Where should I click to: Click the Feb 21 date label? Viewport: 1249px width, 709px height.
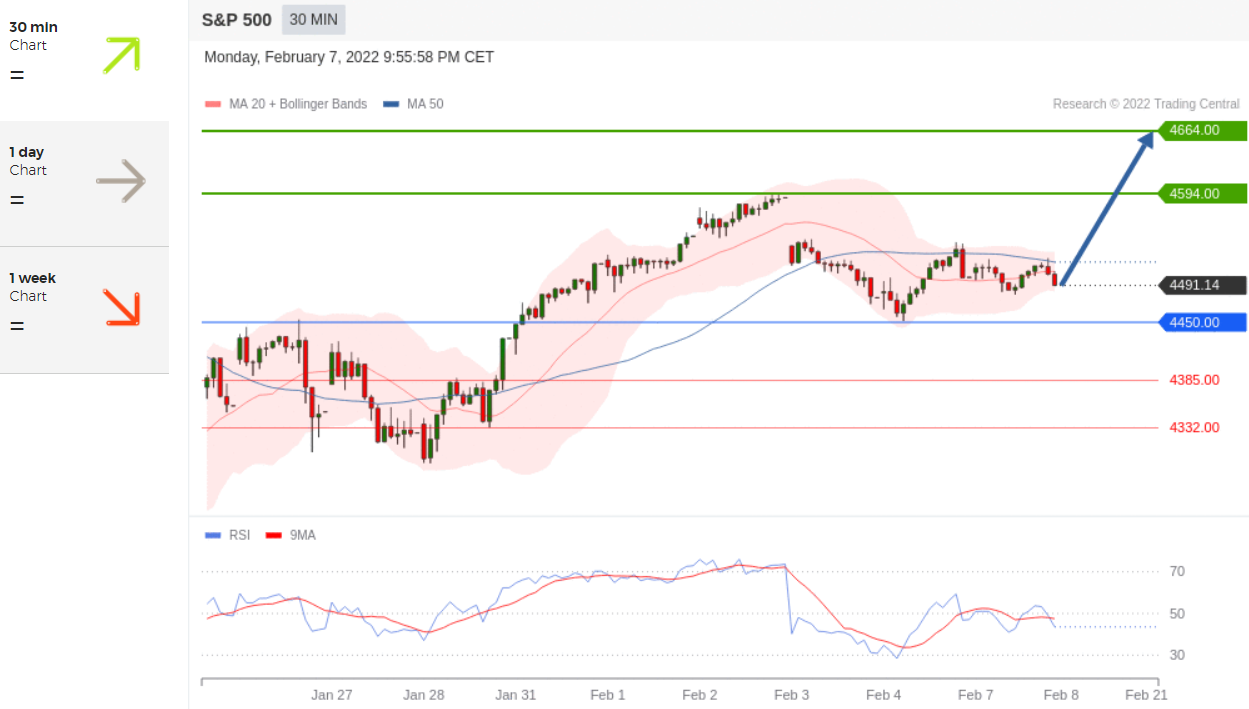[1145, 694]
